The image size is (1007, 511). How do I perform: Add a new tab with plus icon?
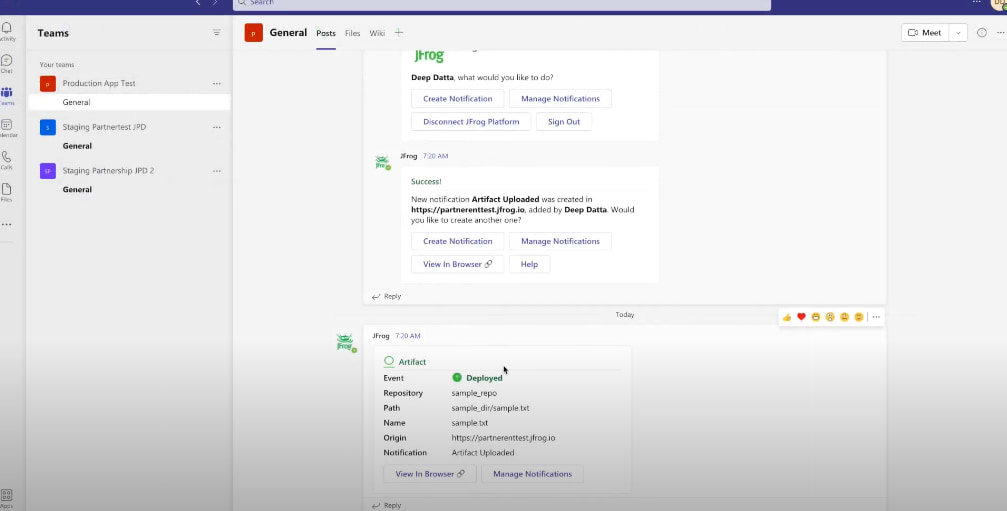(x=399, y=33)
